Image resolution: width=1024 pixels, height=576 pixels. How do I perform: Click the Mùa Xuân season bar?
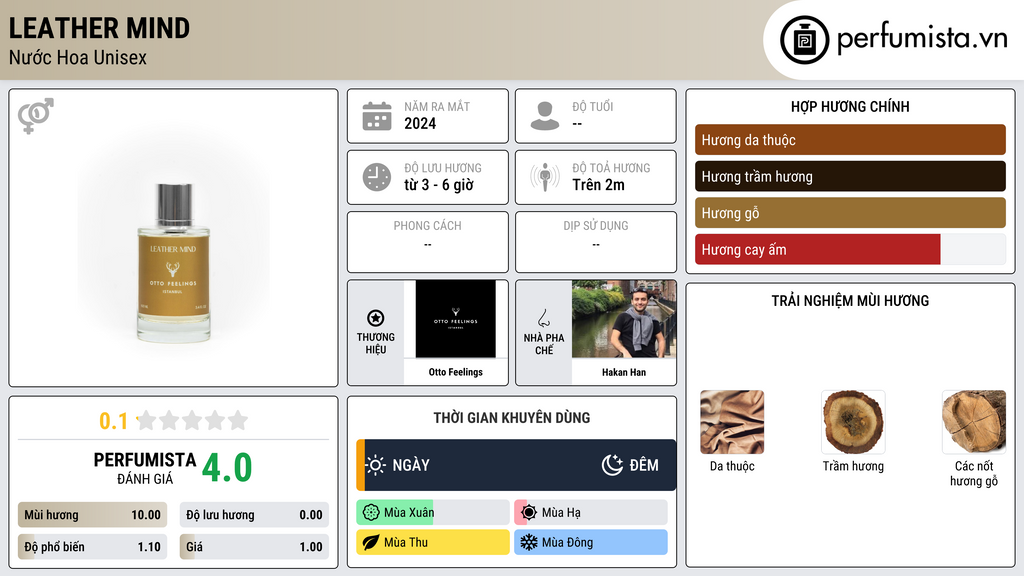tap(432, 513)
